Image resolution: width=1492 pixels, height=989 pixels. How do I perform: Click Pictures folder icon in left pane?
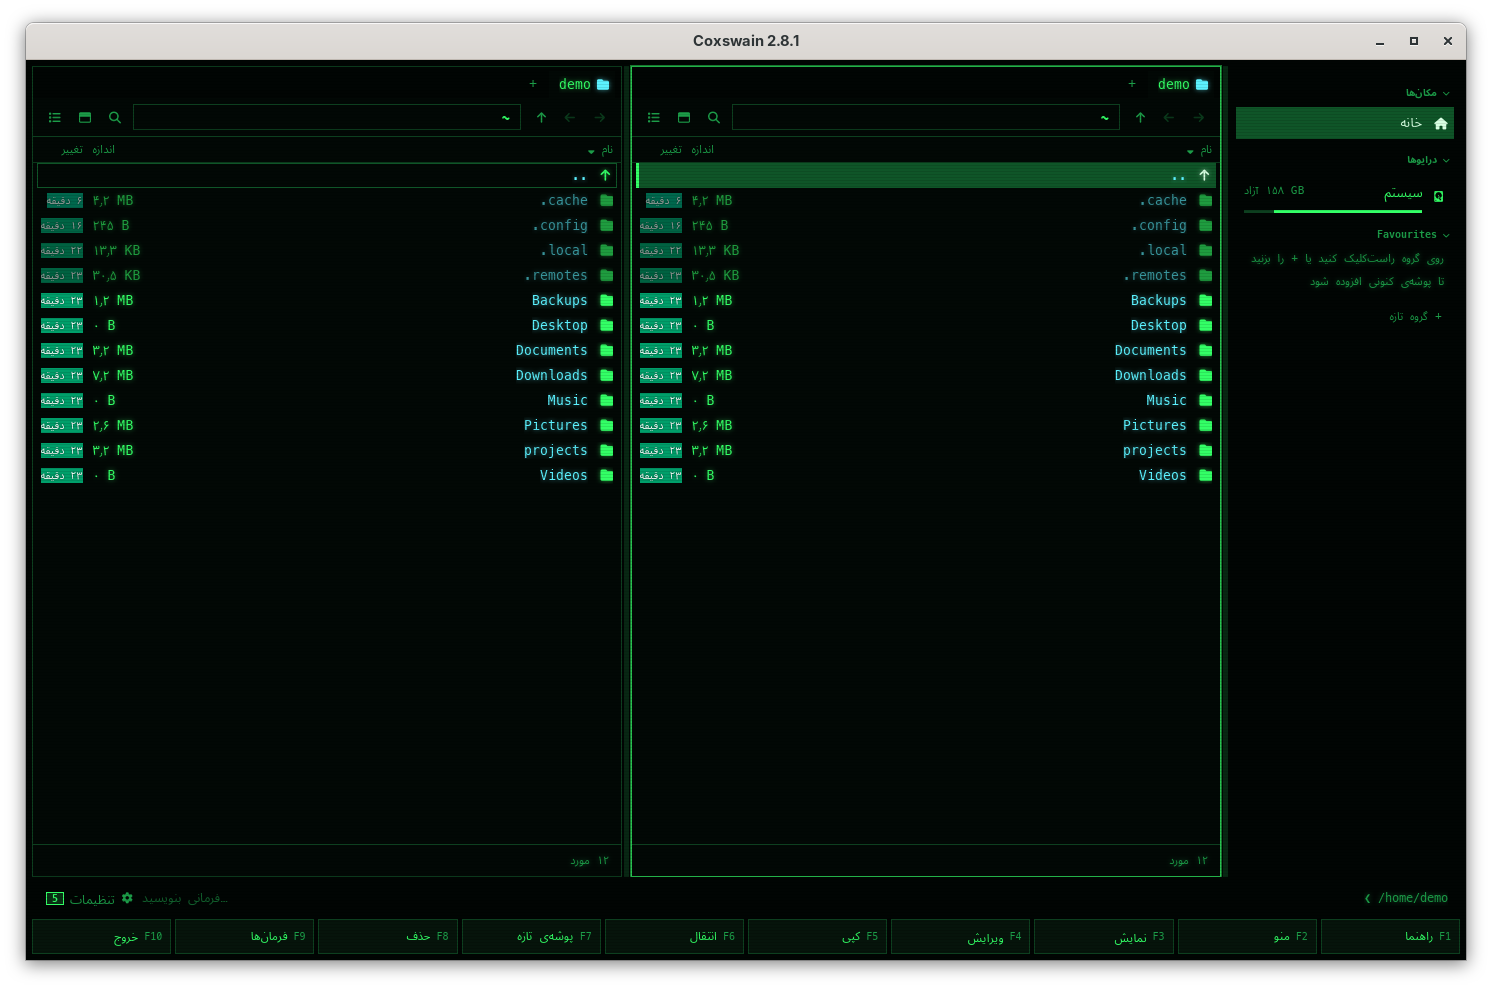606,425
